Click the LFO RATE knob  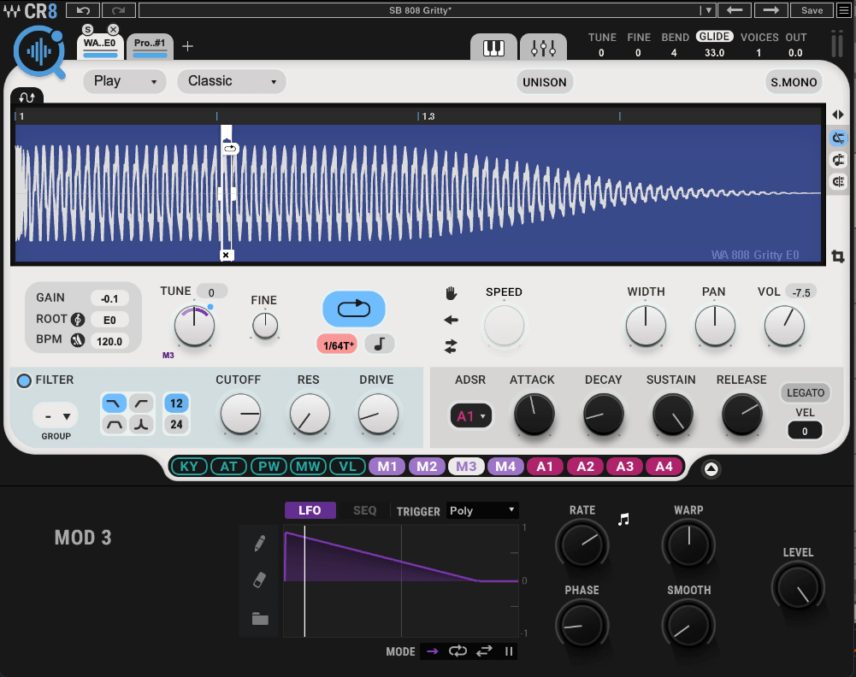click(582, 544)
